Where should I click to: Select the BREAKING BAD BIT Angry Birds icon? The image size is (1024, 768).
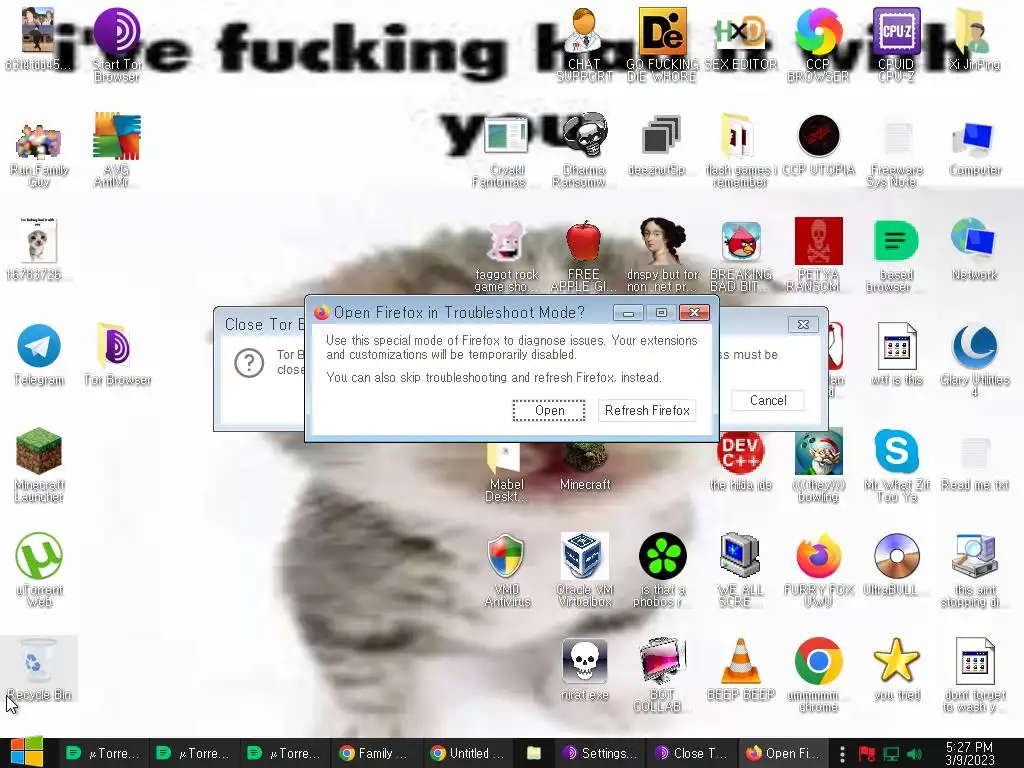[x=741, y=256]
